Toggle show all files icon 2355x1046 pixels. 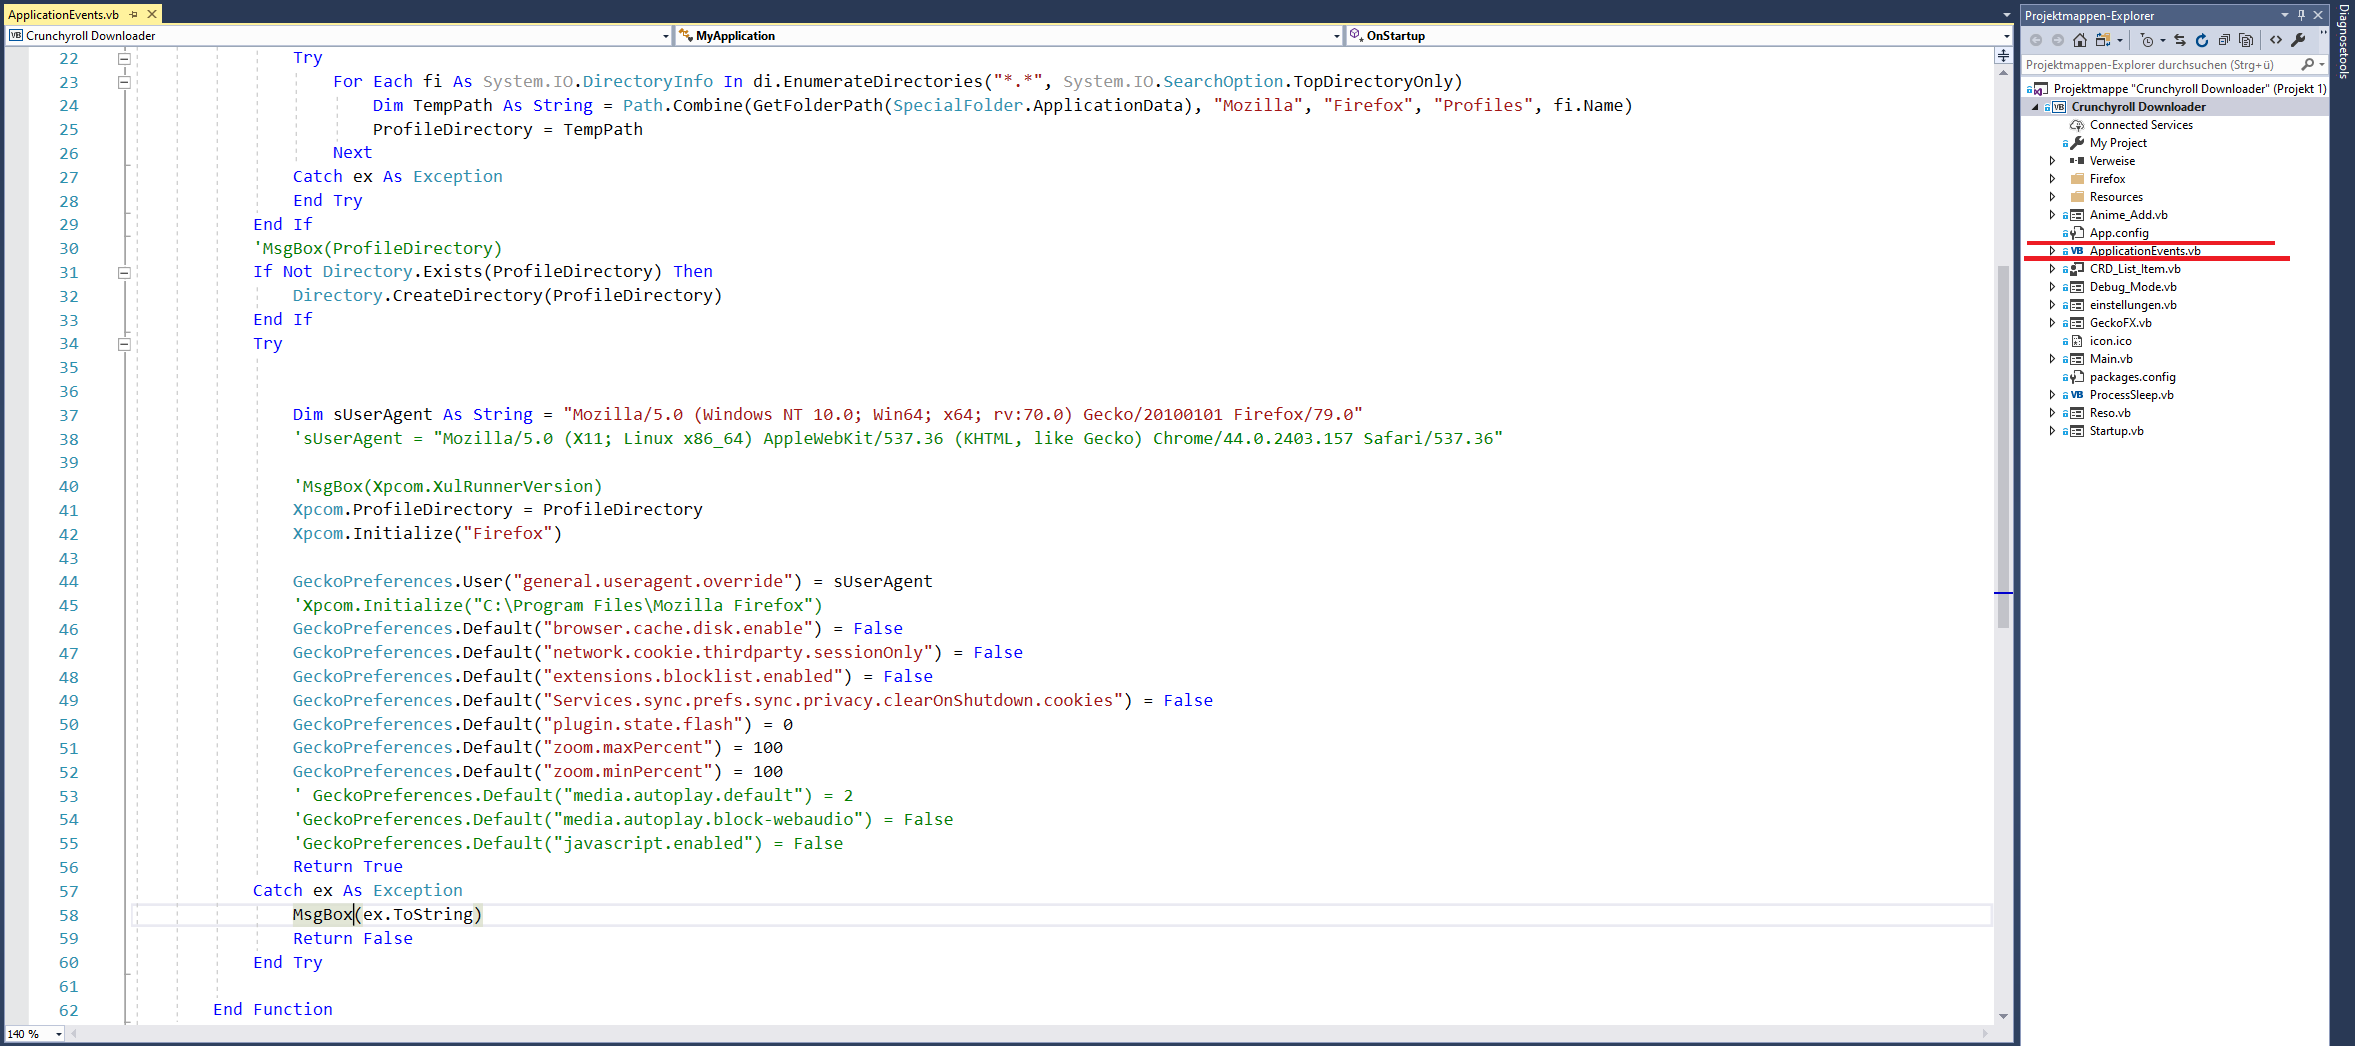pyautogui.click(x=2246, y=40)
